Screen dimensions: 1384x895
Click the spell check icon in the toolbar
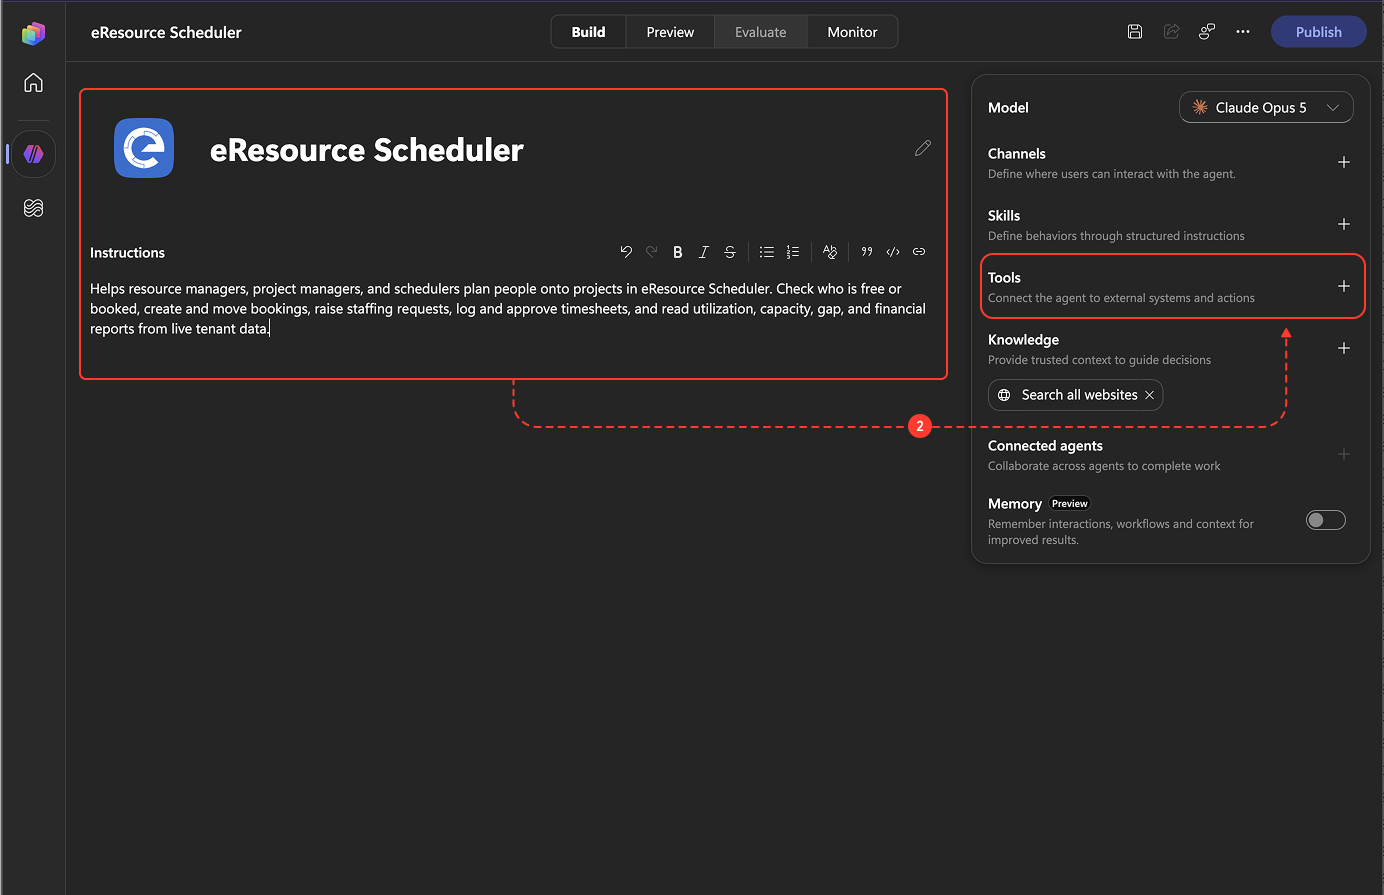coord(830,252)
